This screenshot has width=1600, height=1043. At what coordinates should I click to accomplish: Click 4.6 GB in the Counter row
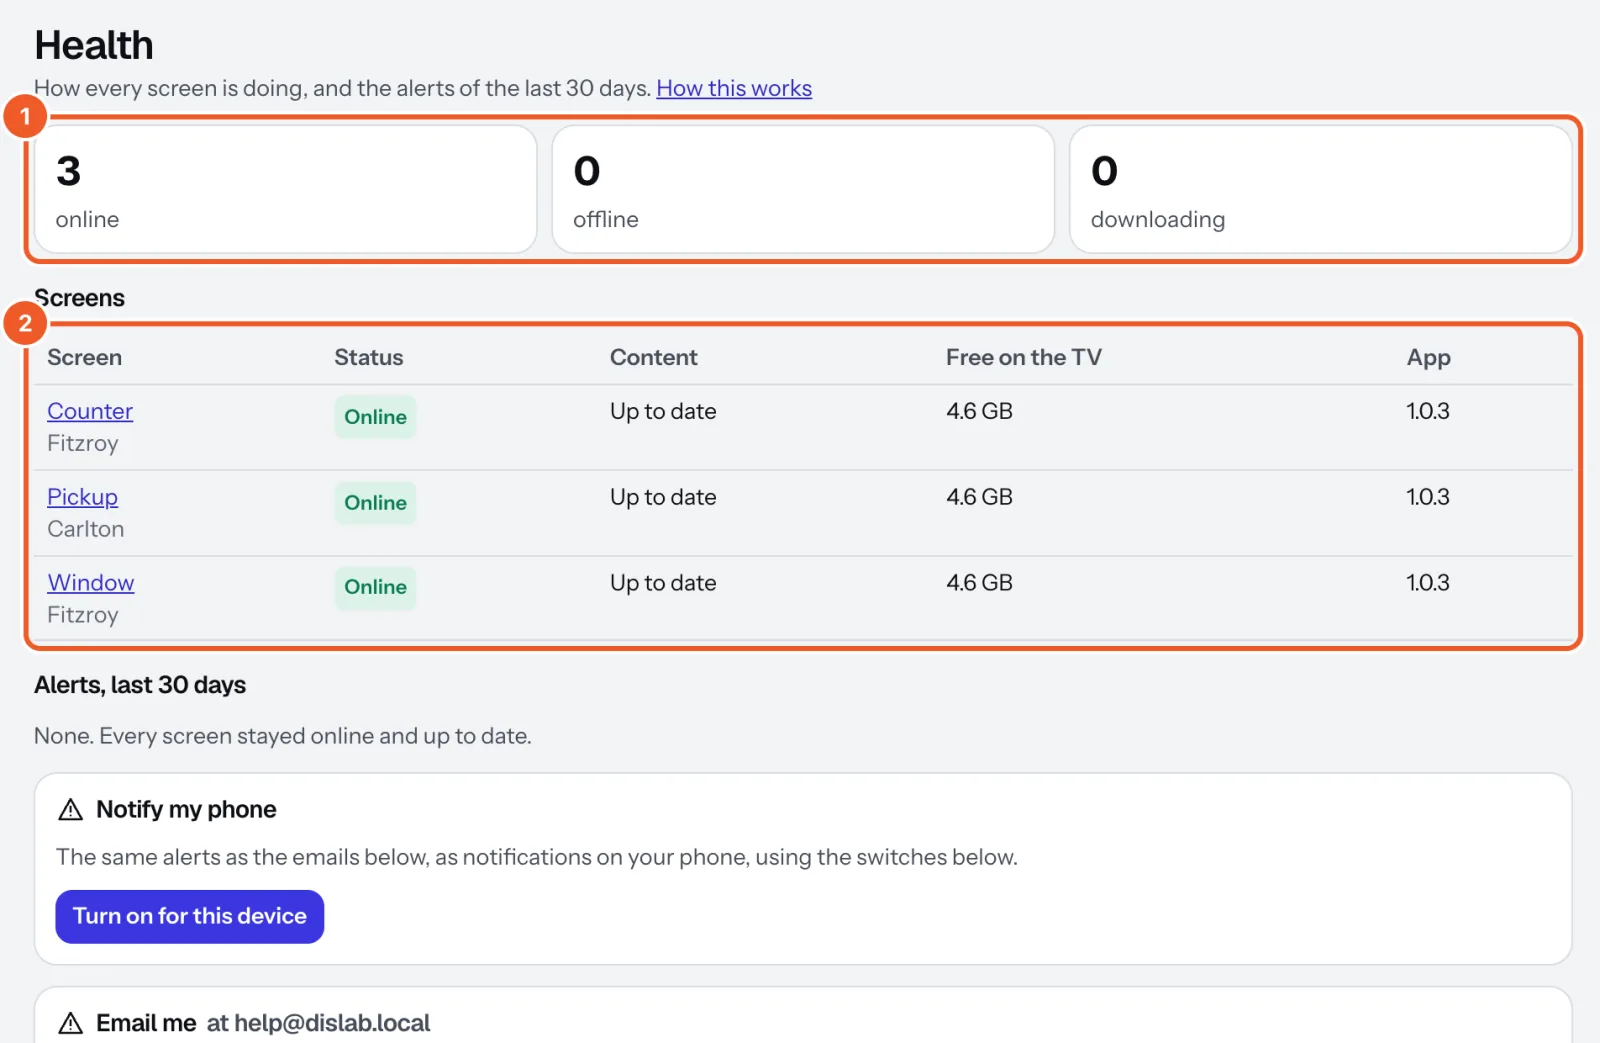979,411
